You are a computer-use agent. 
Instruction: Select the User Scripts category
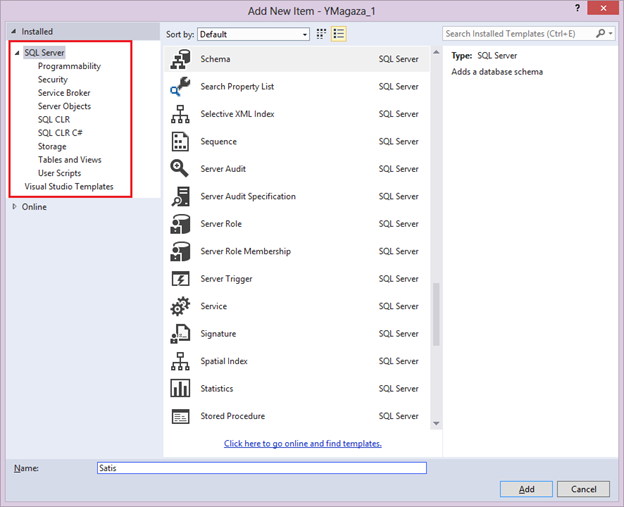click(59, 173)
